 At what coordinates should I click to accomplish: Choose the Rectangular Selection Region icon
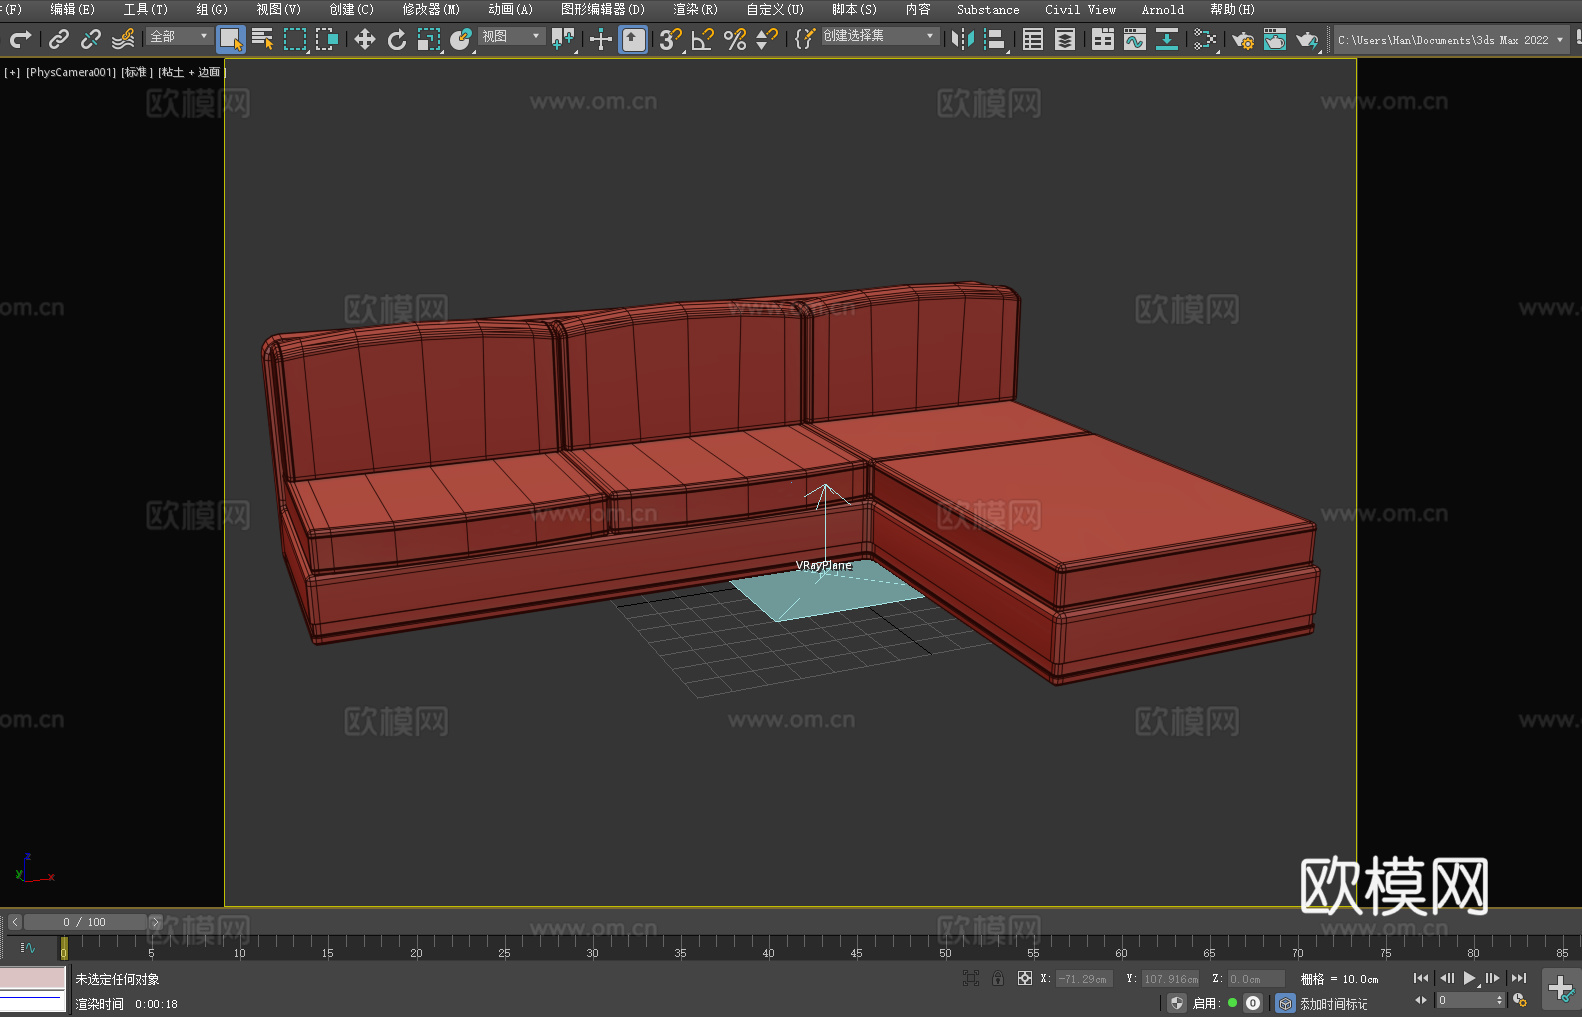pos(295,39)
